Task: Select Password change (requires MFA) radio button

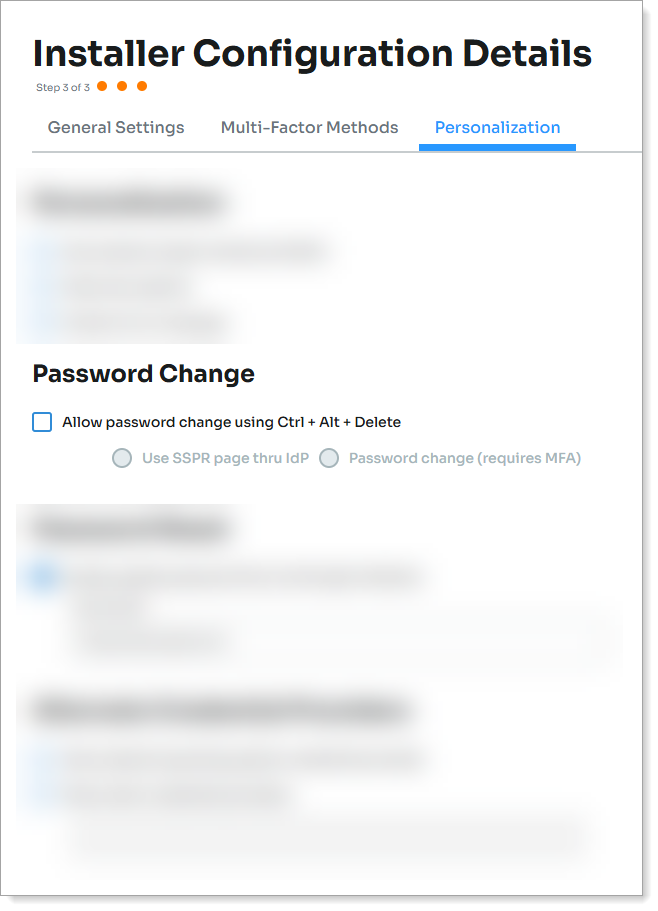Action: click(x=329, y=458)
